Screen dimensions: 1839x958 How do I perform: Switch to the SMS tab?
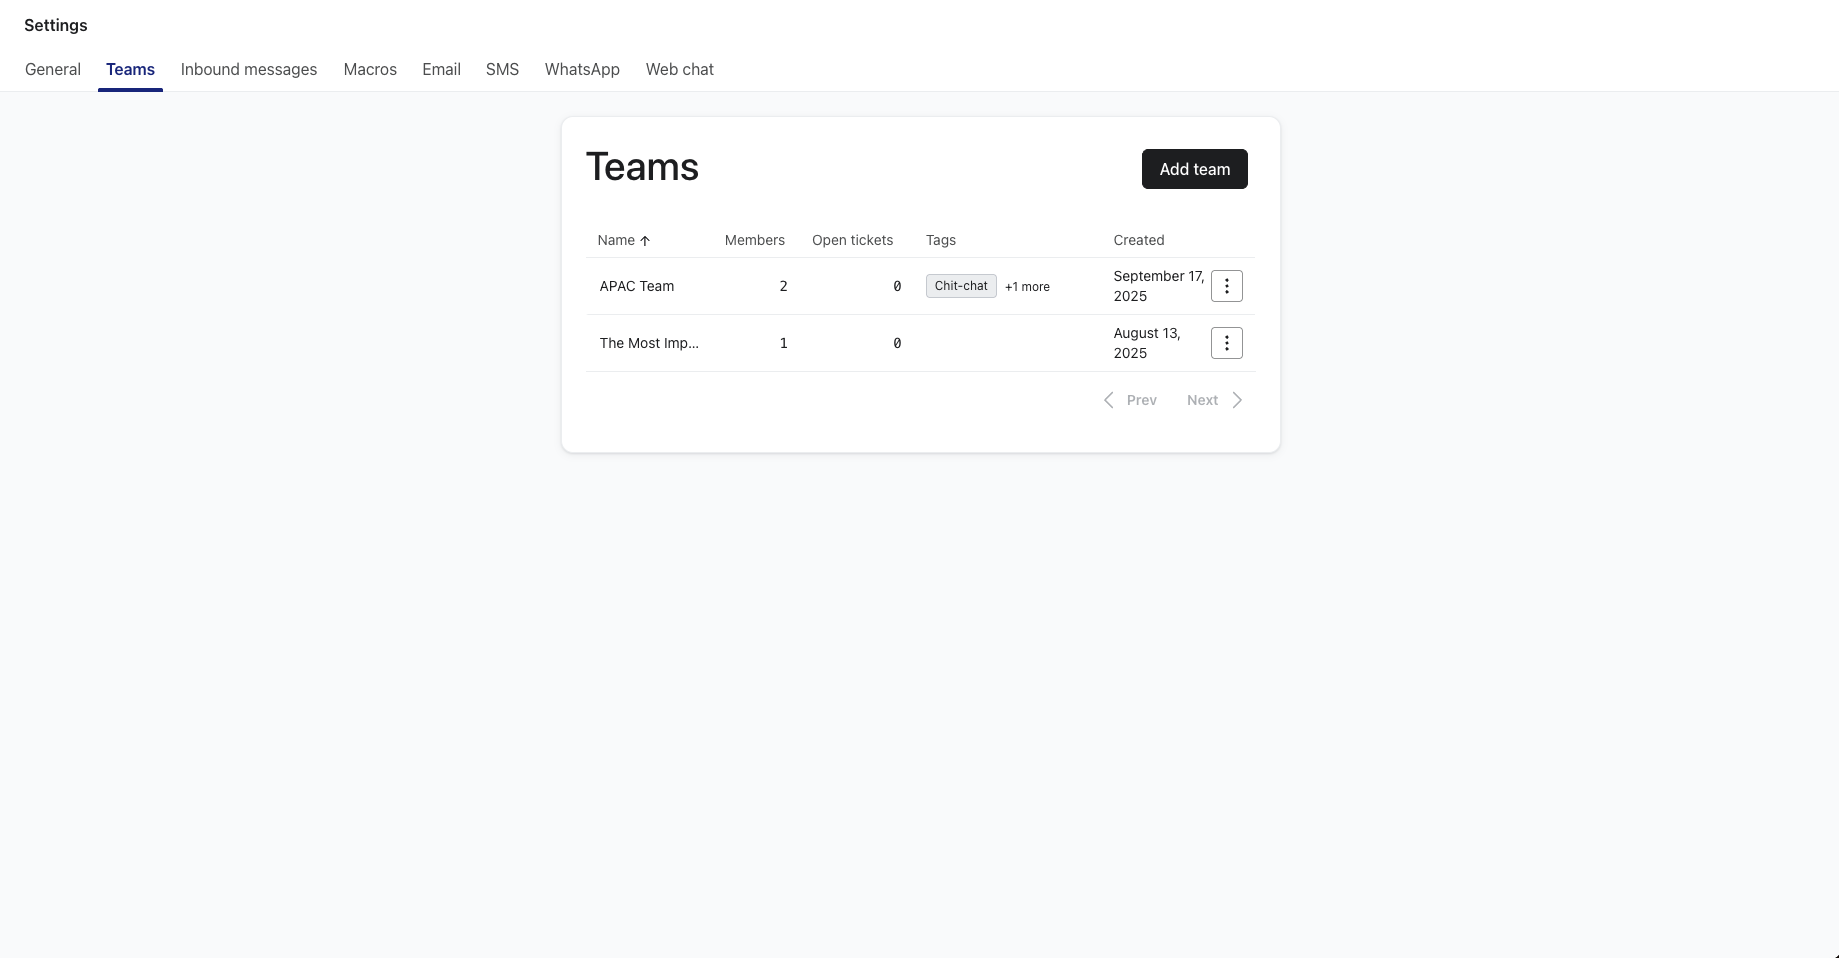(502, 69)
